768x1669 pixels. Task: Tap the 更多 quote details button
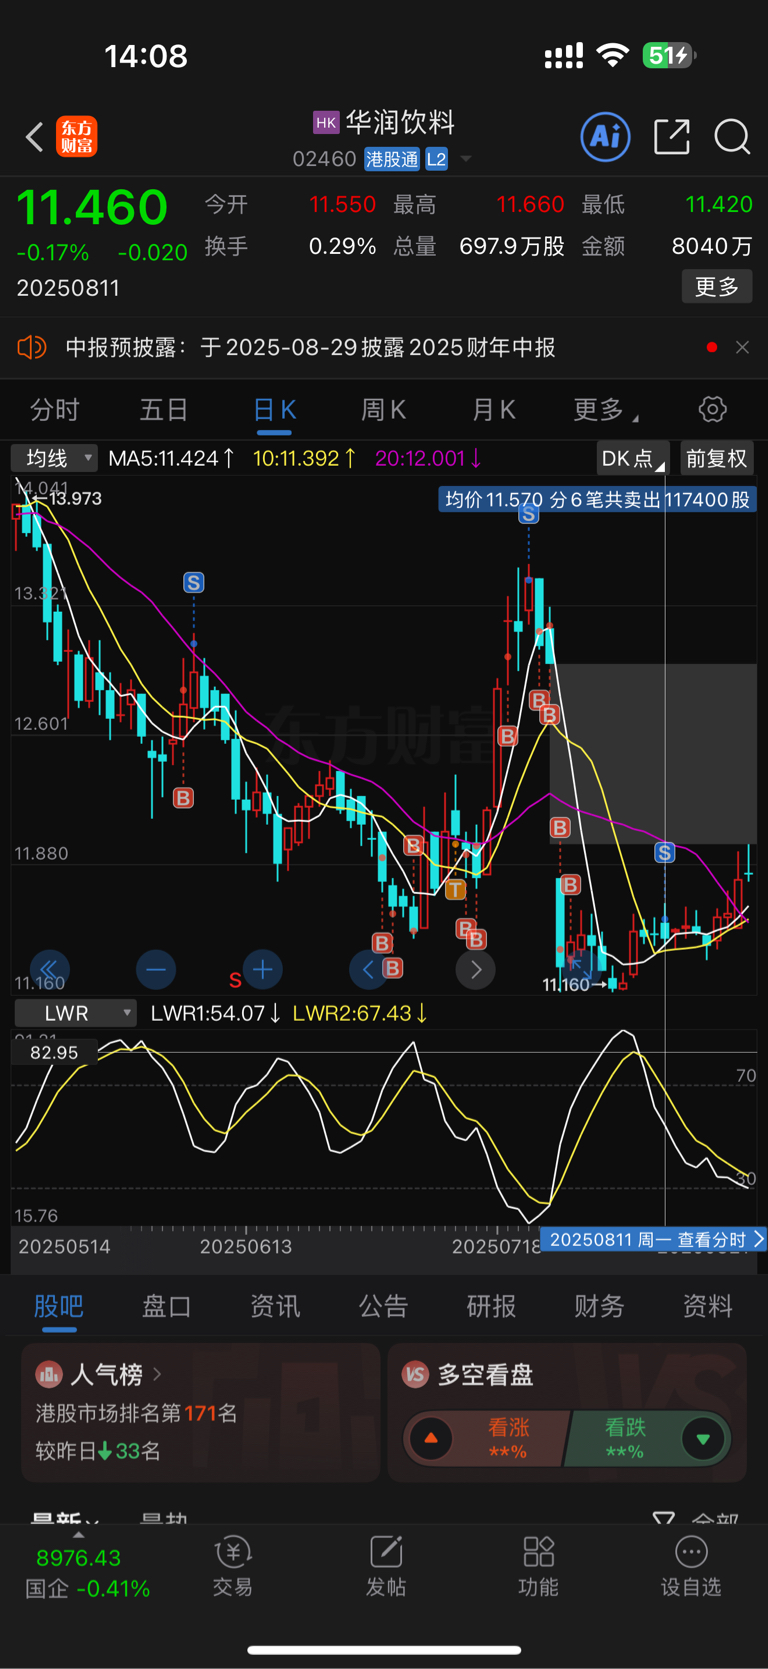coord(717,286)
